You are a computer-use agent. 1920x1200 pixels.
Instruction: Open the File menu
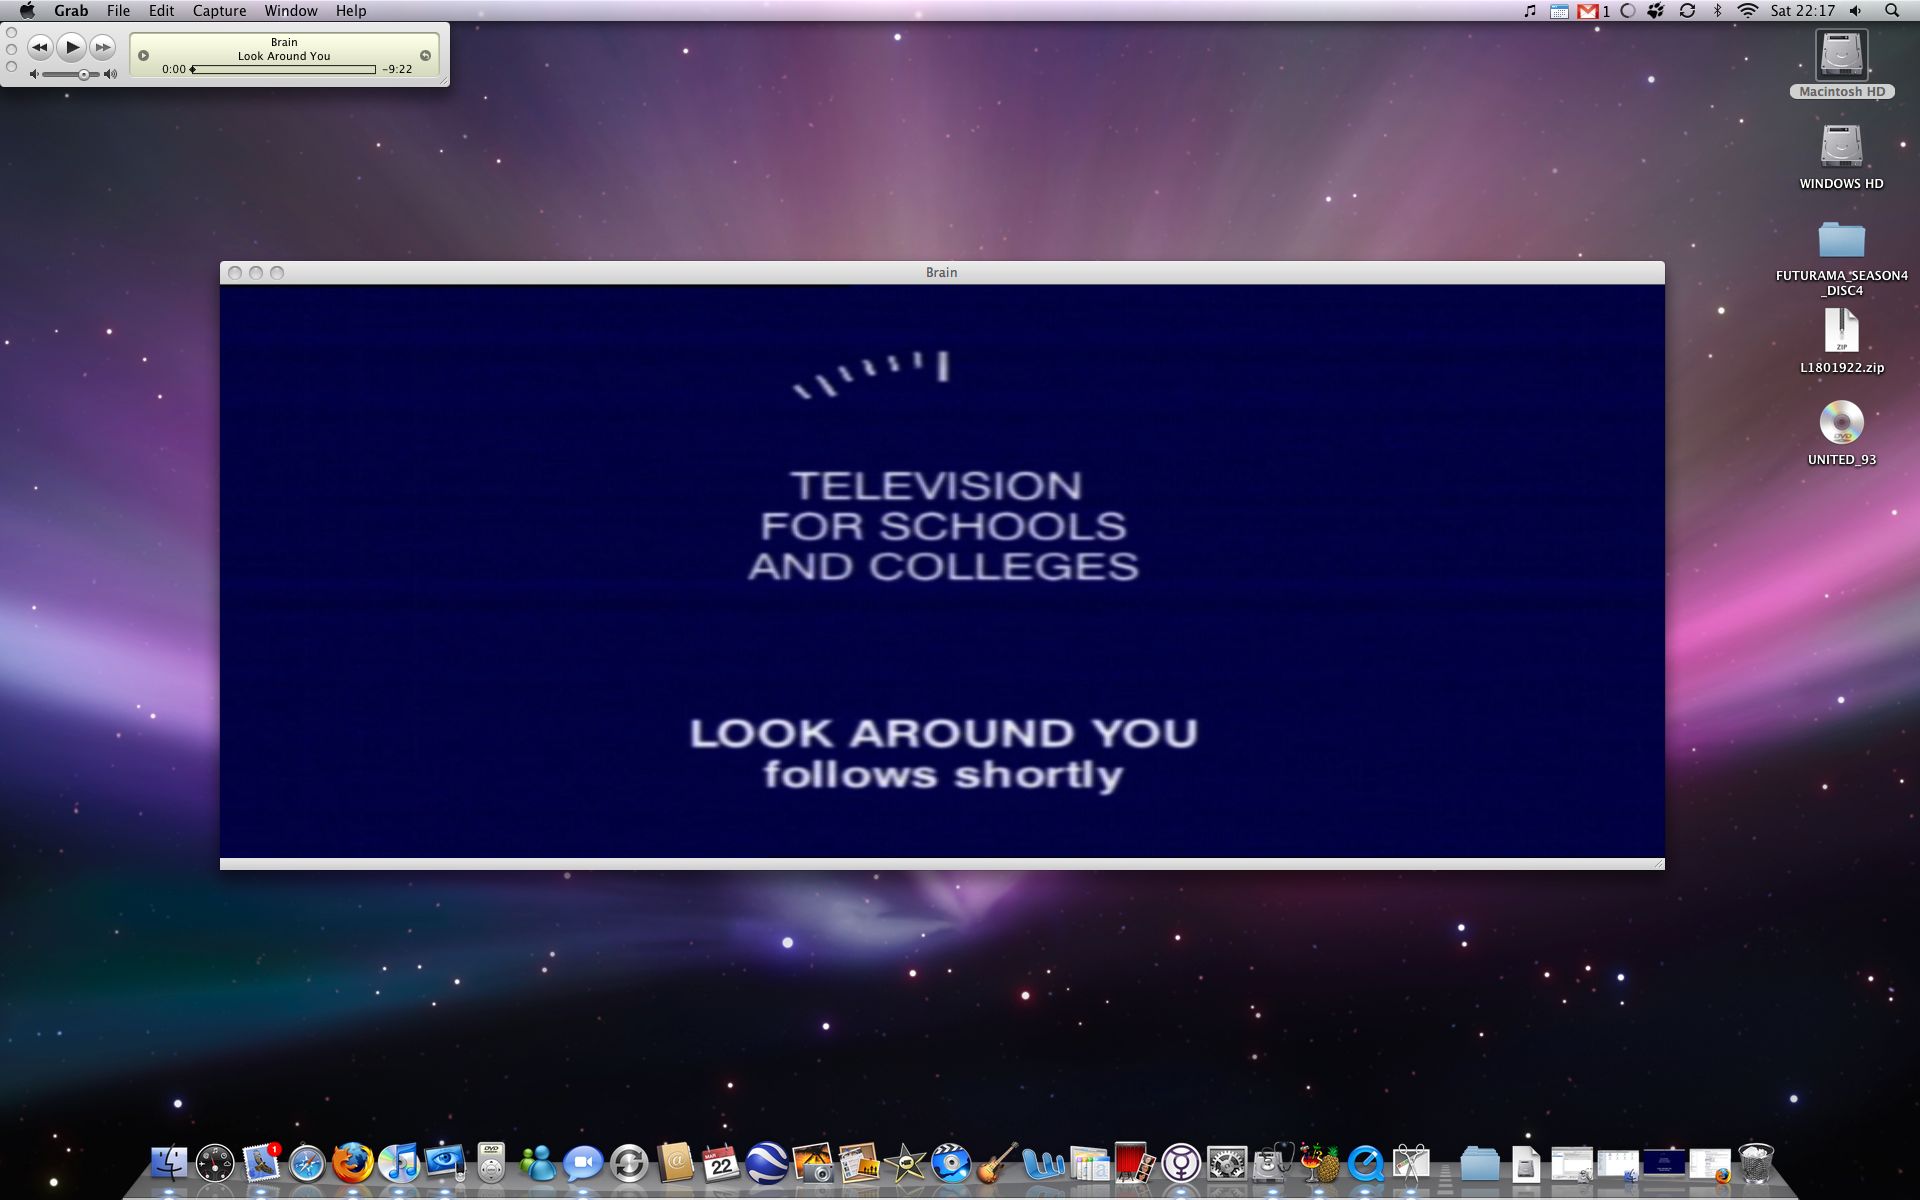(x=118, y=11)
